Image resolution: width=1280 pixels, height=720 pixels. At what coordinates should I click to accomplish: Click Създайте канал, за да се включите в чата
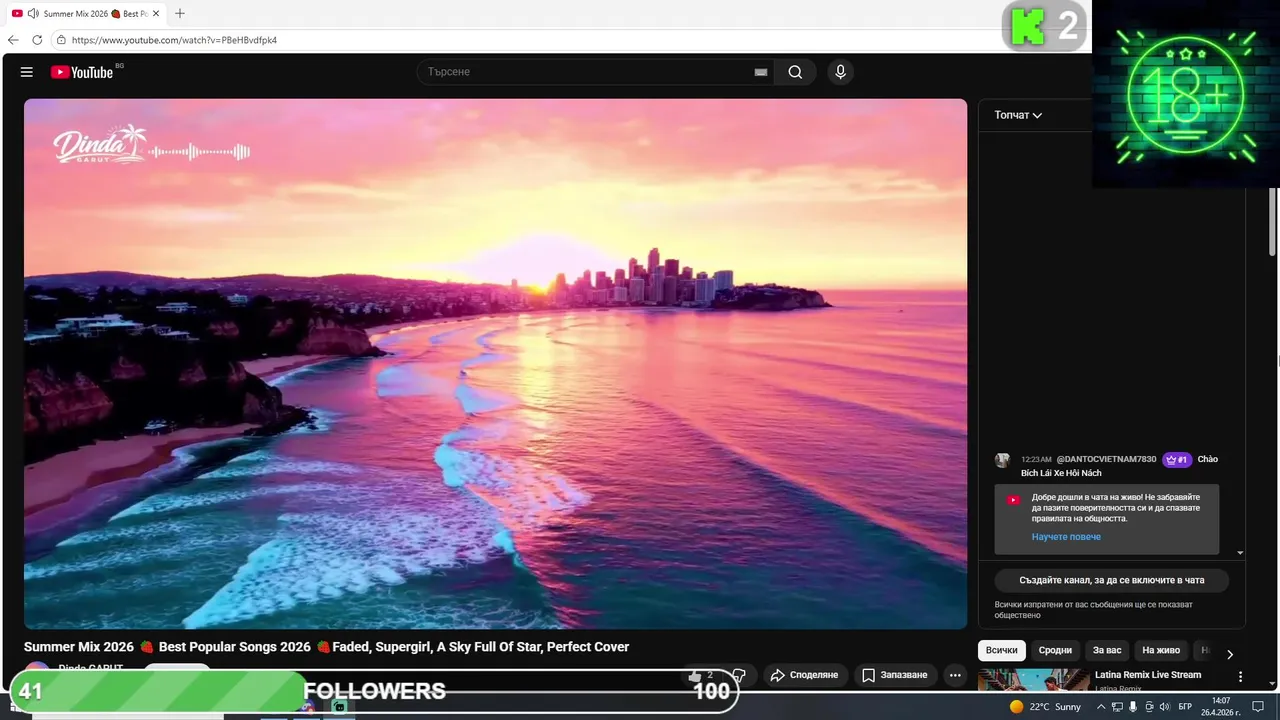click(1111, 580)
